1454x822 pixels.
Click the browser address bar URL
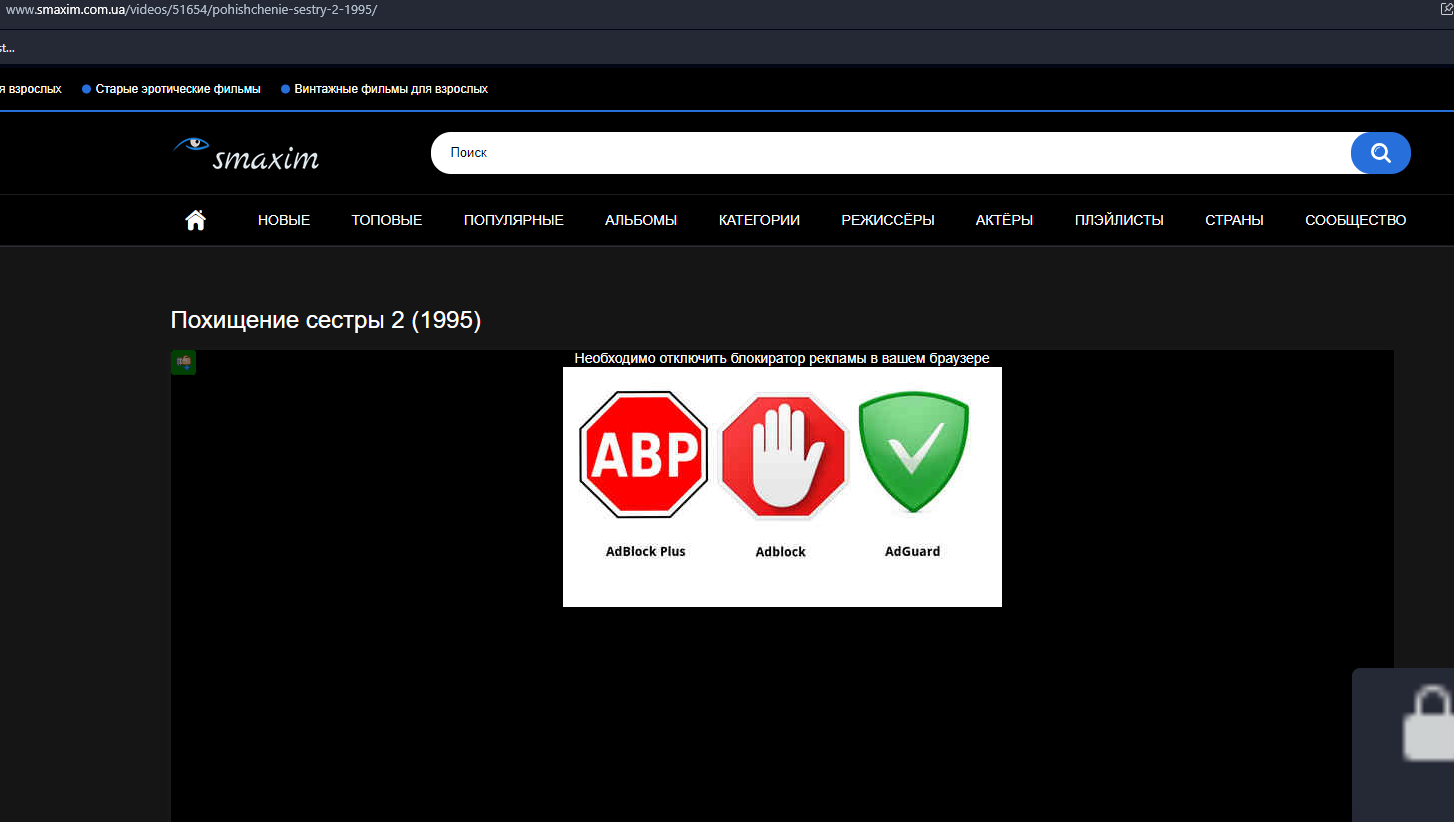point(192,10)
